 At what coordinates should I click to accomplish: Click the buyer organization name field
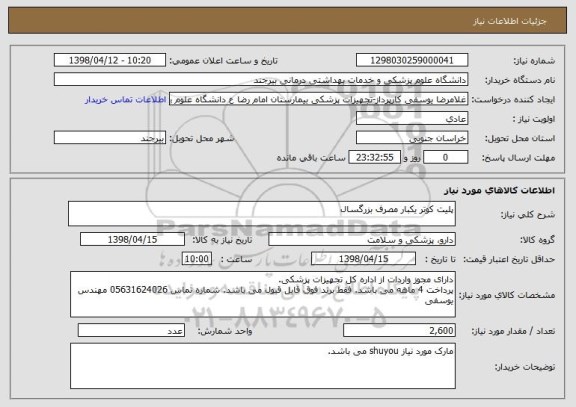[x=261, y=80]
